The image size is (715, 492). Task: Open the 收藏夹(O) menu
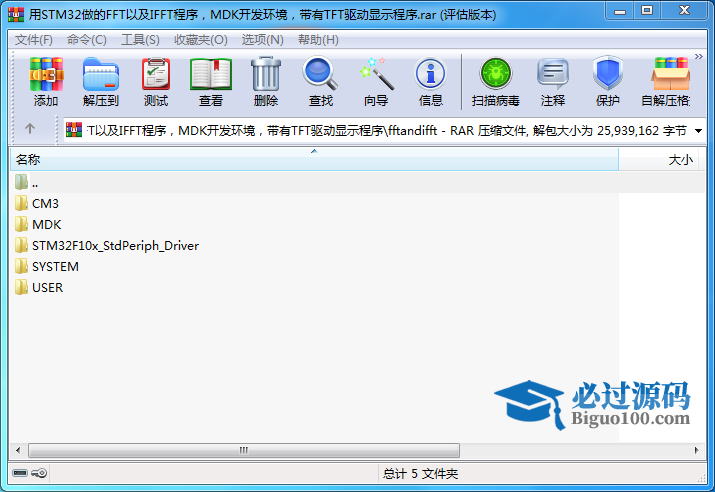pos(201,40)
